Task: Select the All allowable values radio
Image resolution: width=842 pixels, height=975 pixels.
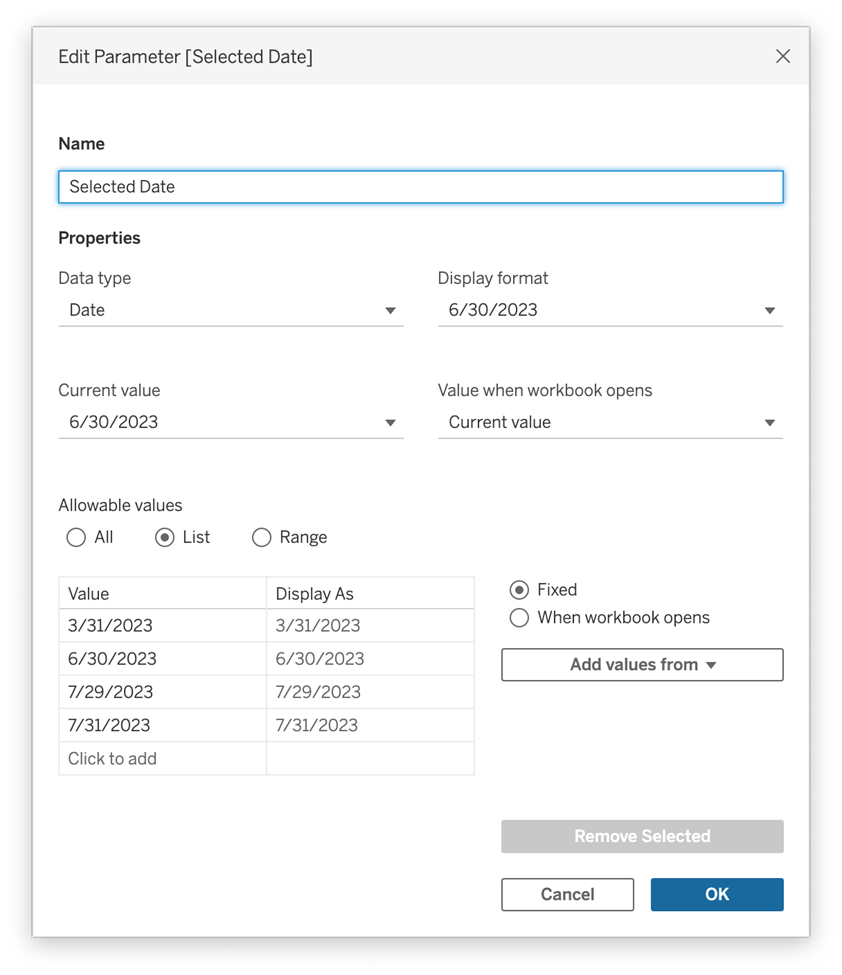Action: click(76, 537)
